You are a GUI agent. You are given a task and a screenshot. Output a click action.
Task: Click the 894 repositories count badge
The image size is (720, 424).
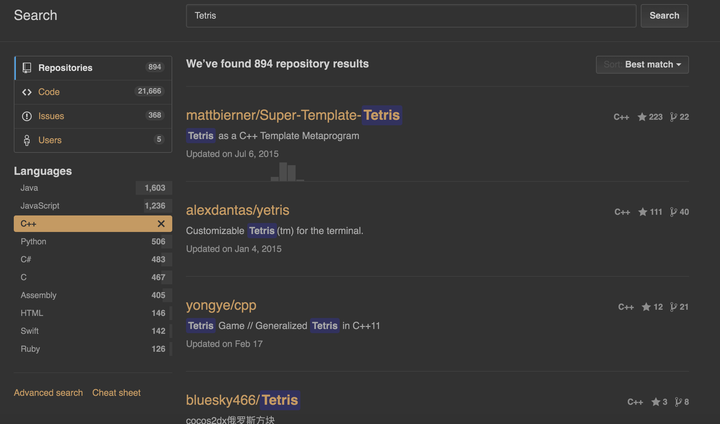tap(155, 67)
